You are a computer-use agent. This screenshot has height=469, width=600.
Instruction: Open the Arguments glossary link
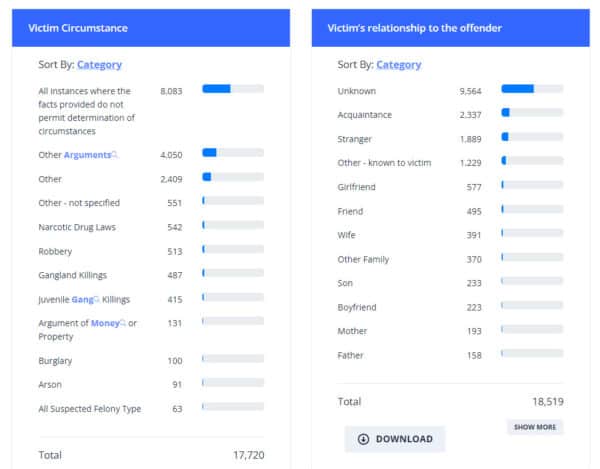[x=87, y=155]
